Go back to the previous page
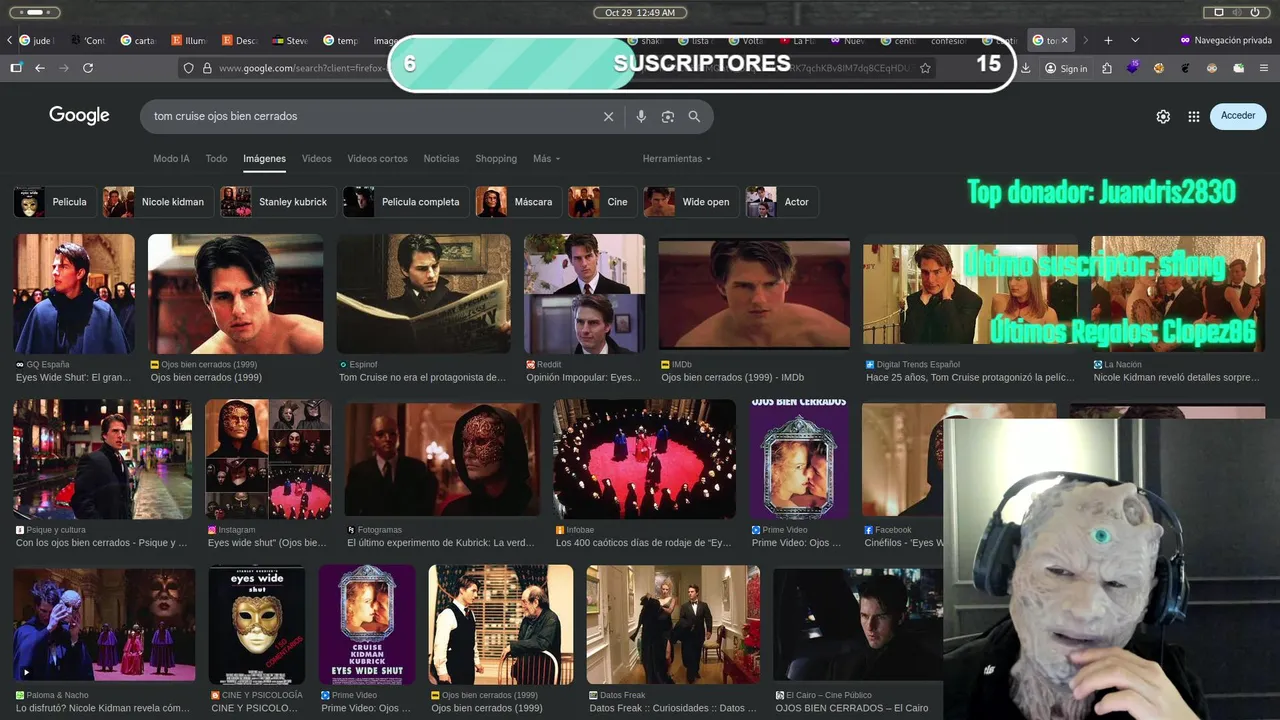1280x720 pixels. tap(40, 68)
